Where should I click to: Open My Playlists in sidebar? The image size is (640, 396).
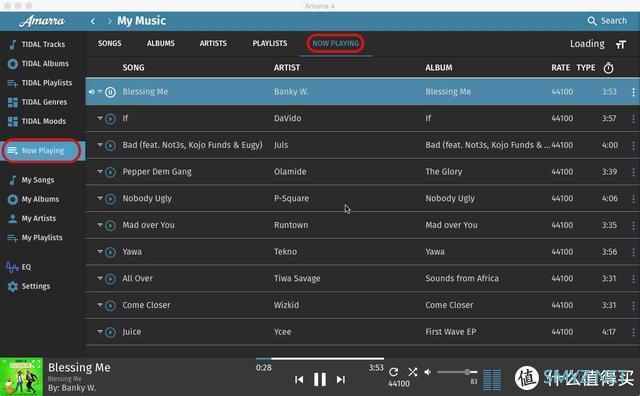pos(36,237)
